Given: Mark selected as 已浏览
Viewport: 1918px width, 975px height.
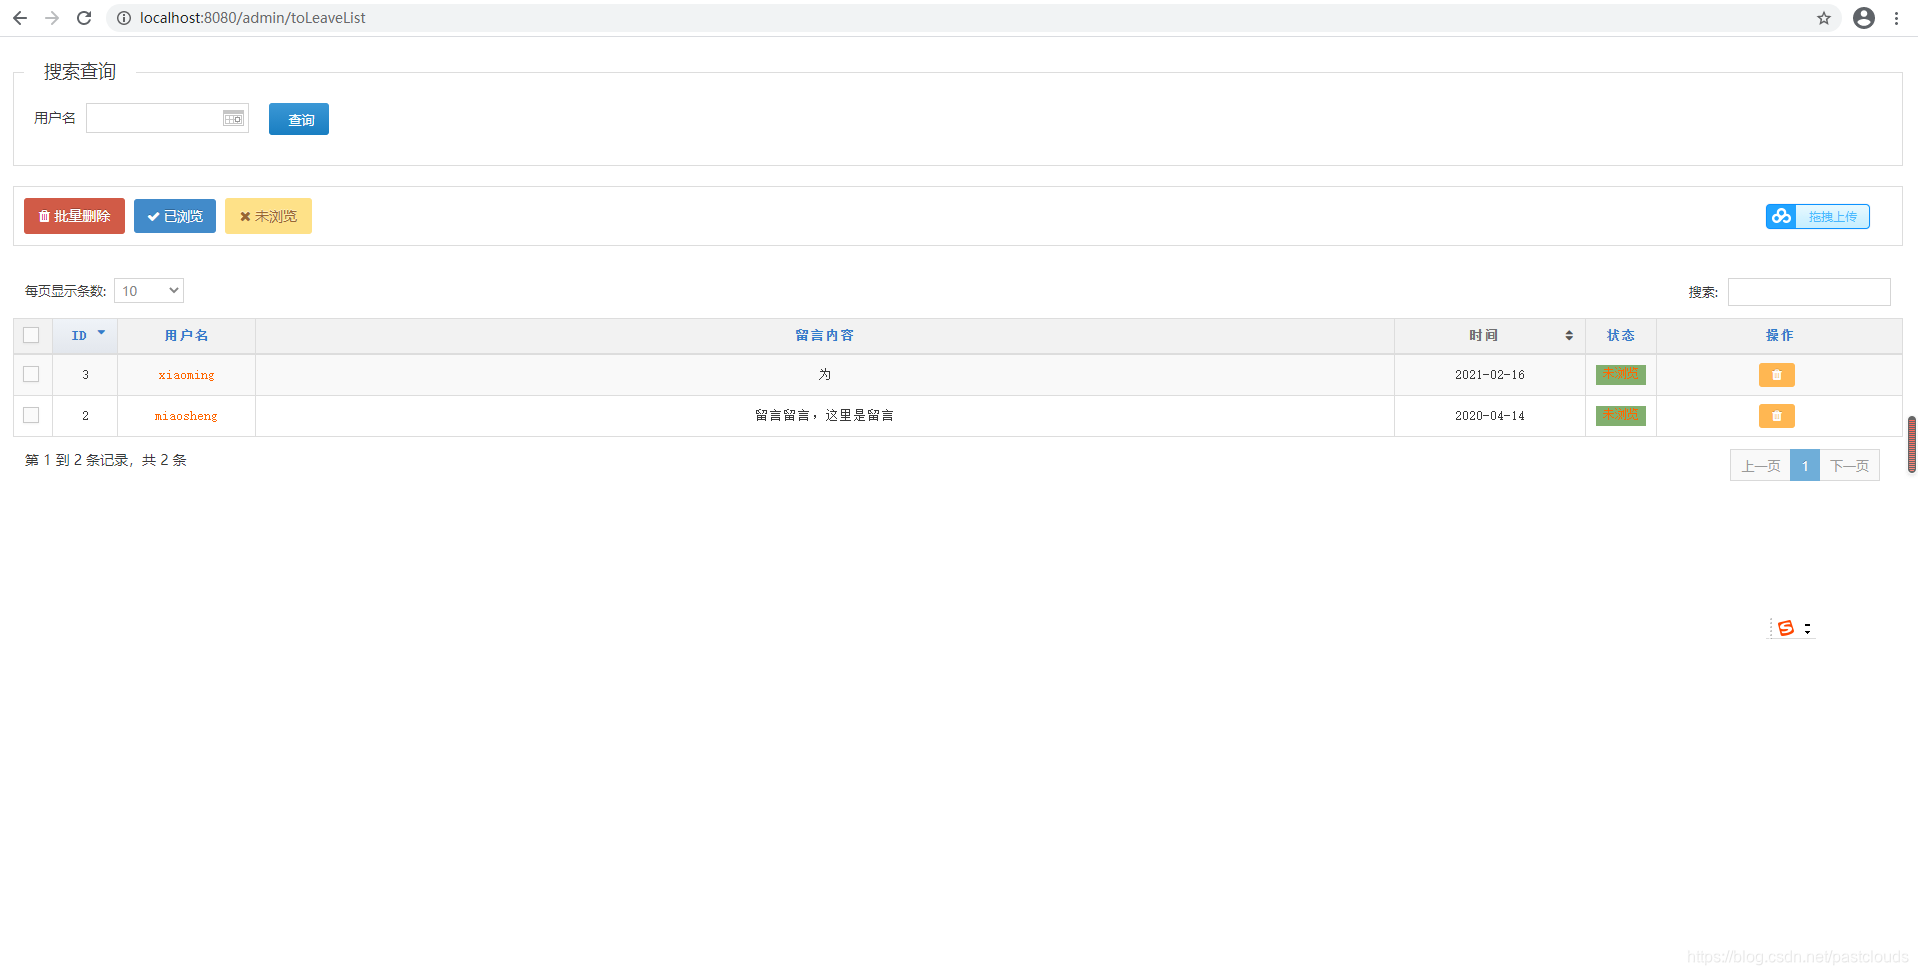Looking at the screenshot, I should point(175,216).
